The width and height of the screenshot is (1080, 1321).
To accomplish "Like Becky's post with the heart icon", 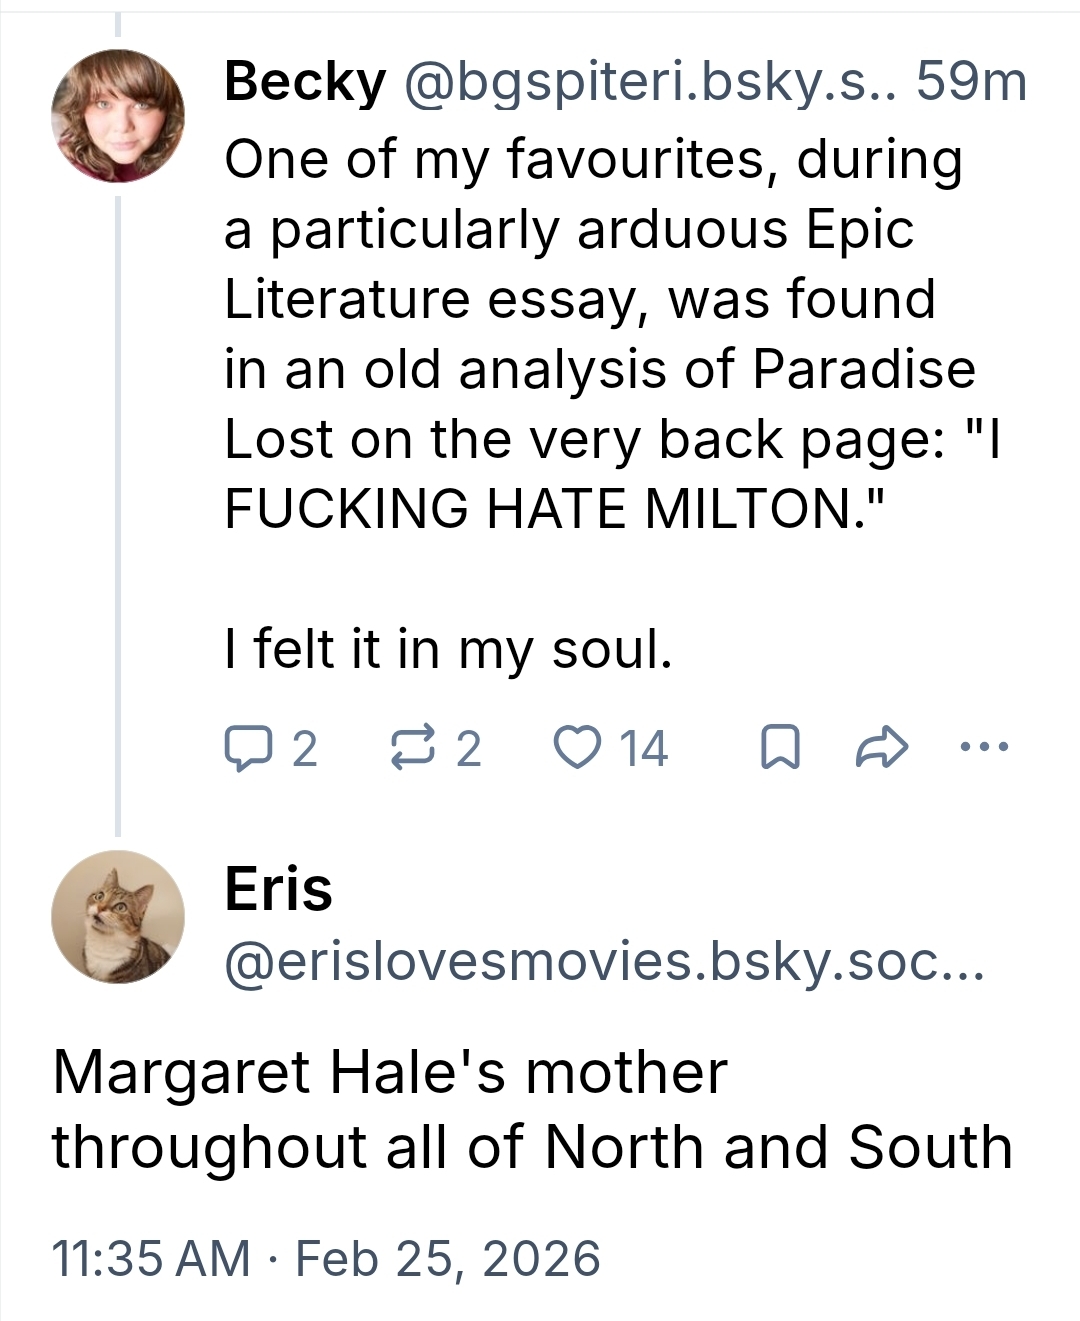I will pyautogui.click(x=577, y=749).
